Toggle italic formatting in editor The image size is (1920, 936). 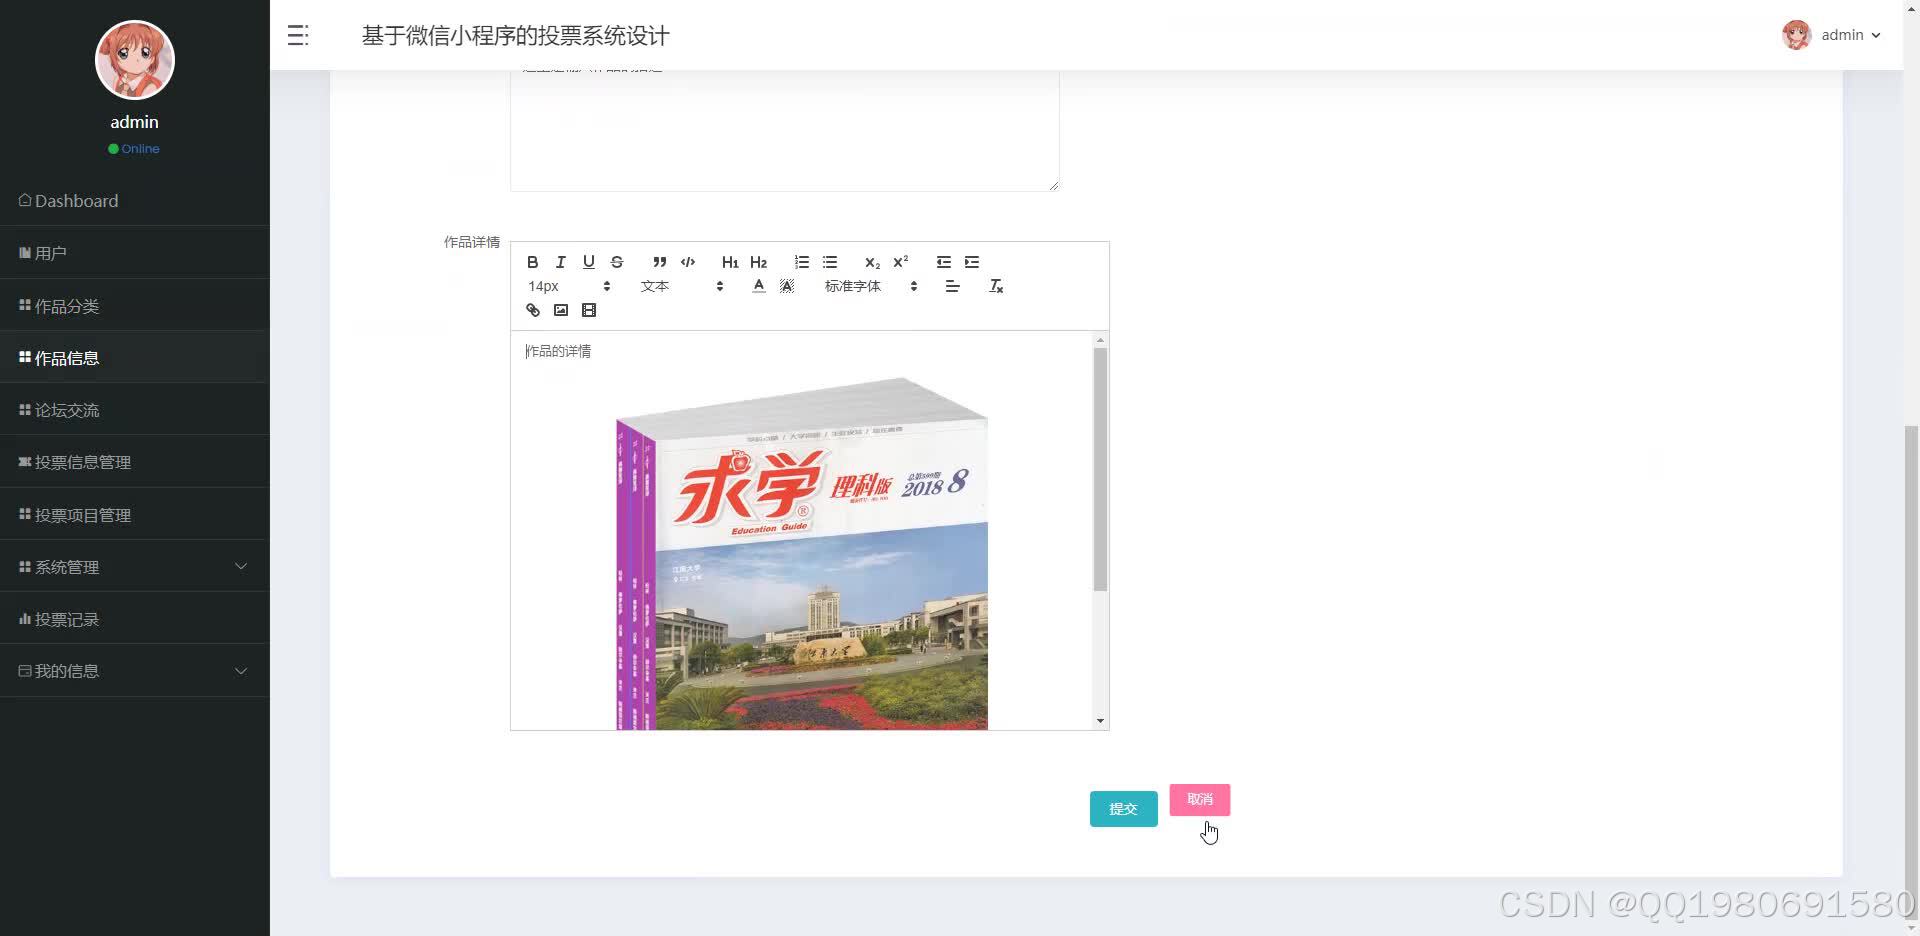[561, 262]
